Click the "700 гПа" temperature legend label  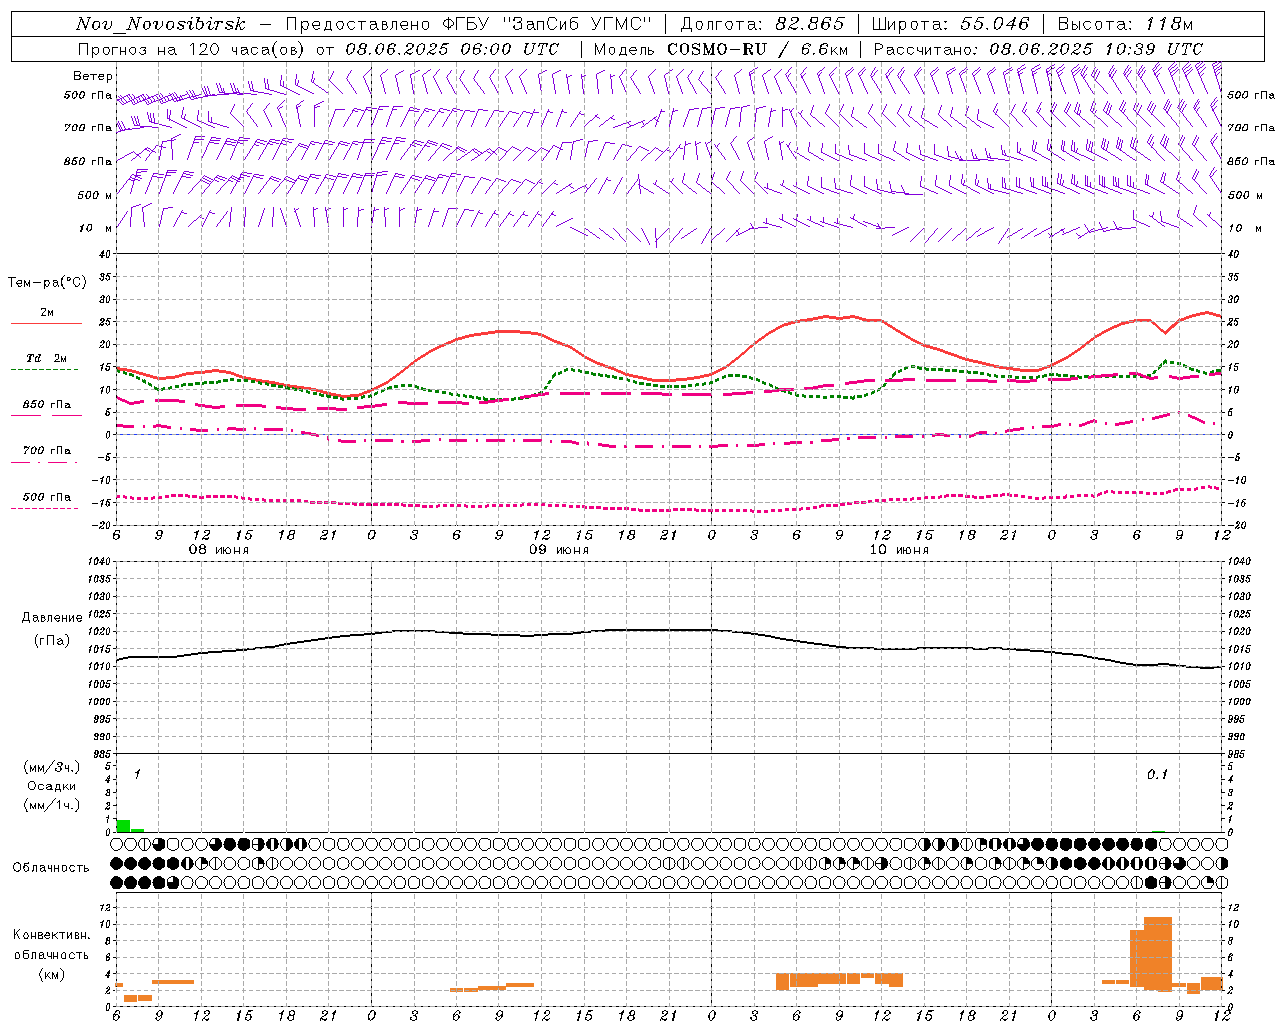(x=46, y=450)
